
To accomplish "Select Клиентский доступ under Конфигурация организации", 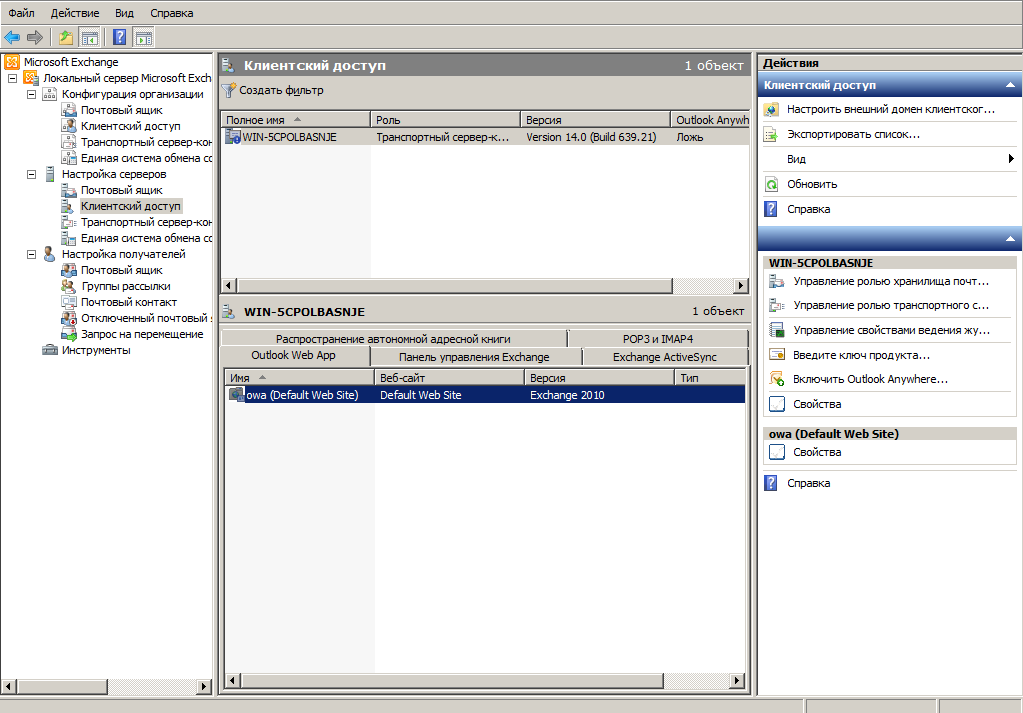I will [130, 126].
